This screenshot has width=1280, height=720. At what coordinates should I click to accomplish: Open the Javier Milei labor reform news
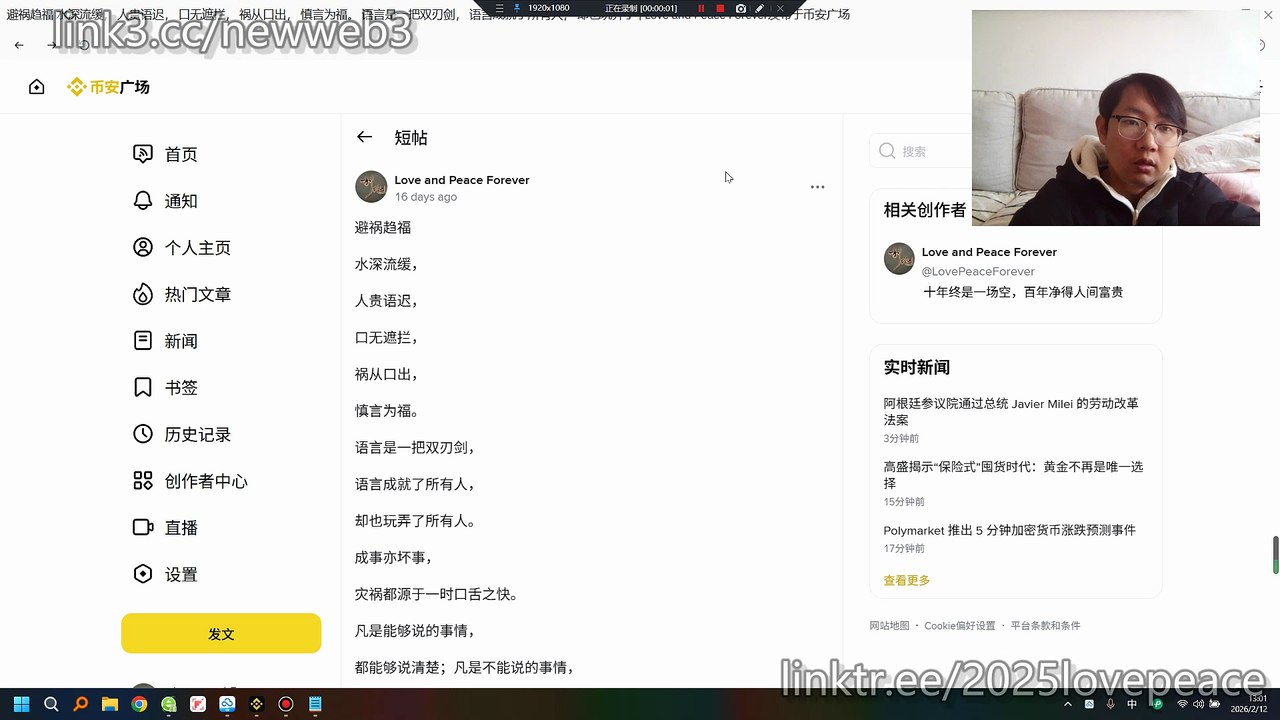click(x=1011, y=412)
